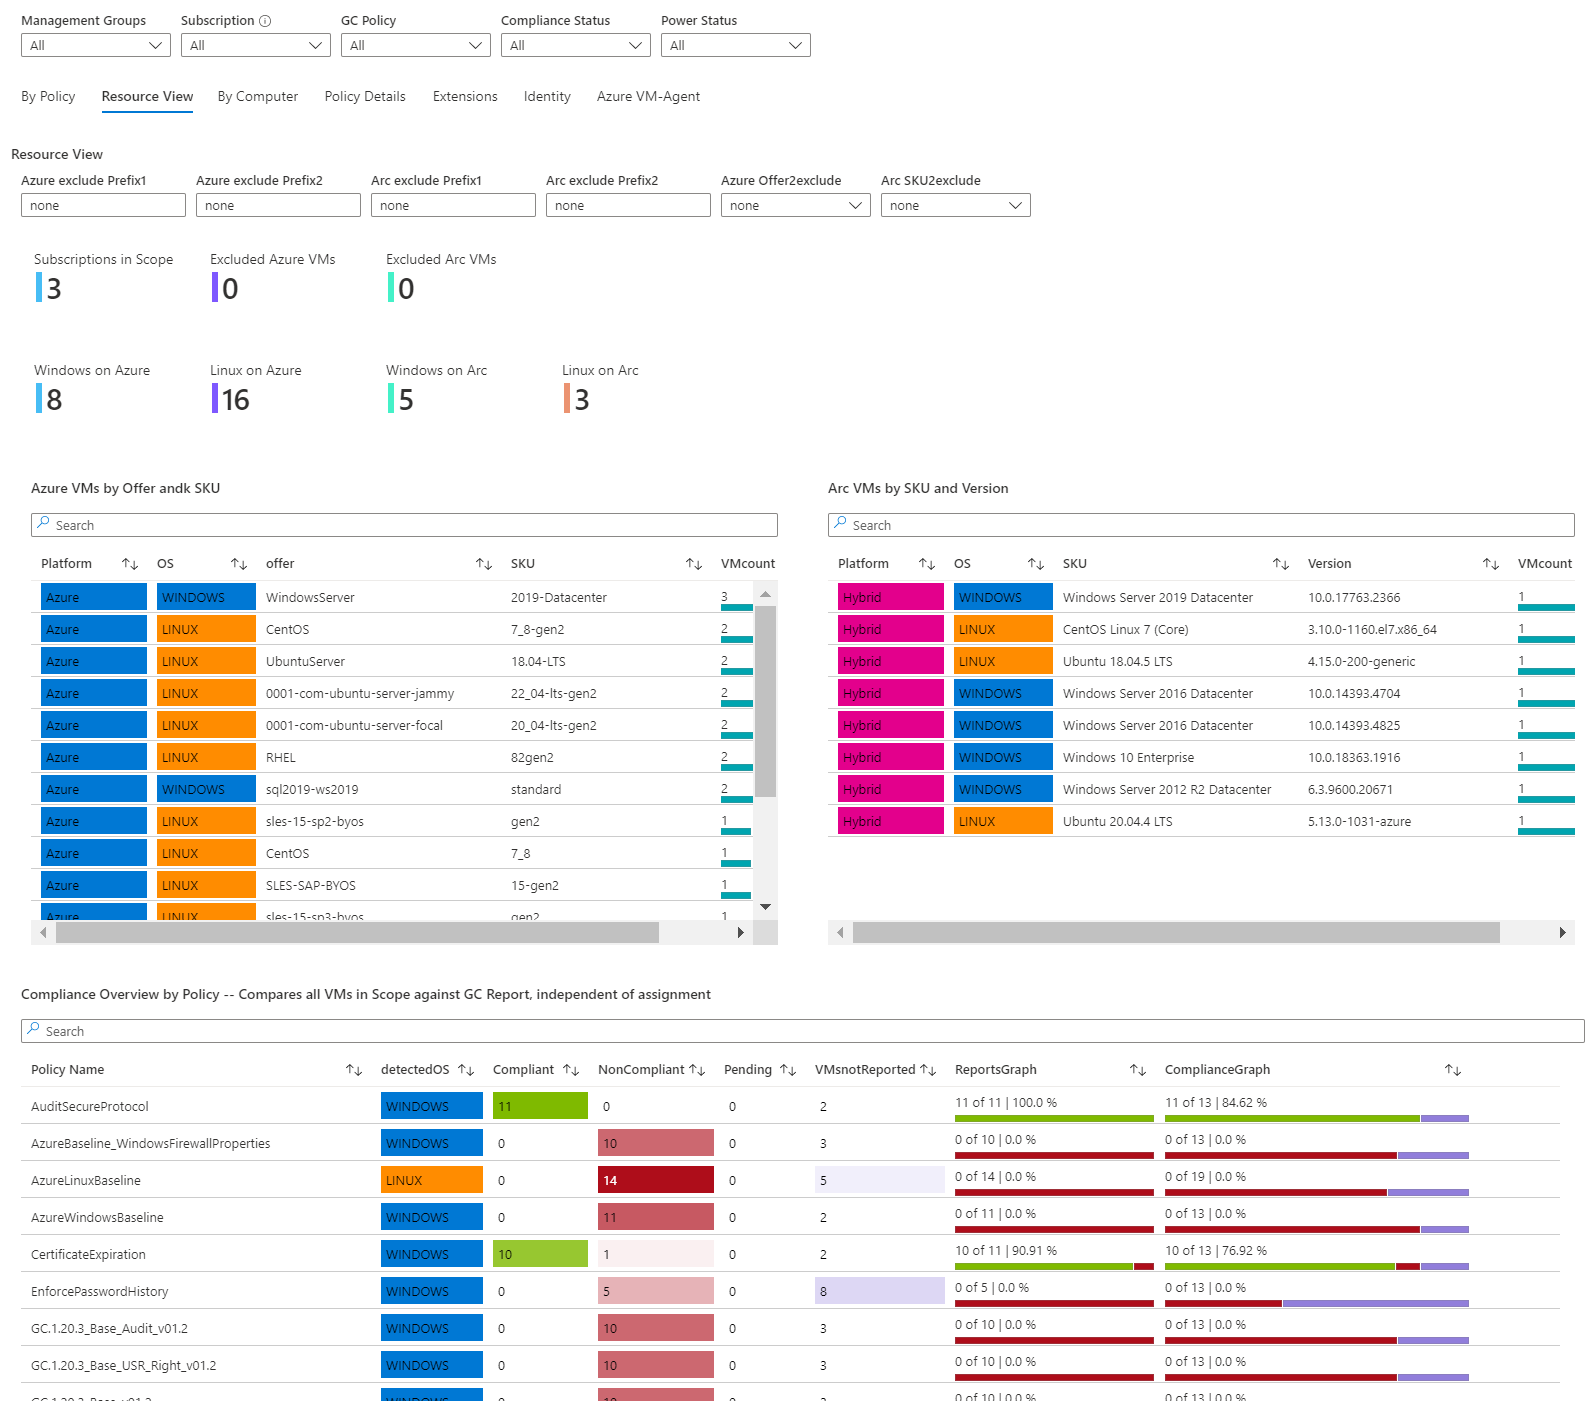Expand the Power Status dropdown

(x=736, y=45)
